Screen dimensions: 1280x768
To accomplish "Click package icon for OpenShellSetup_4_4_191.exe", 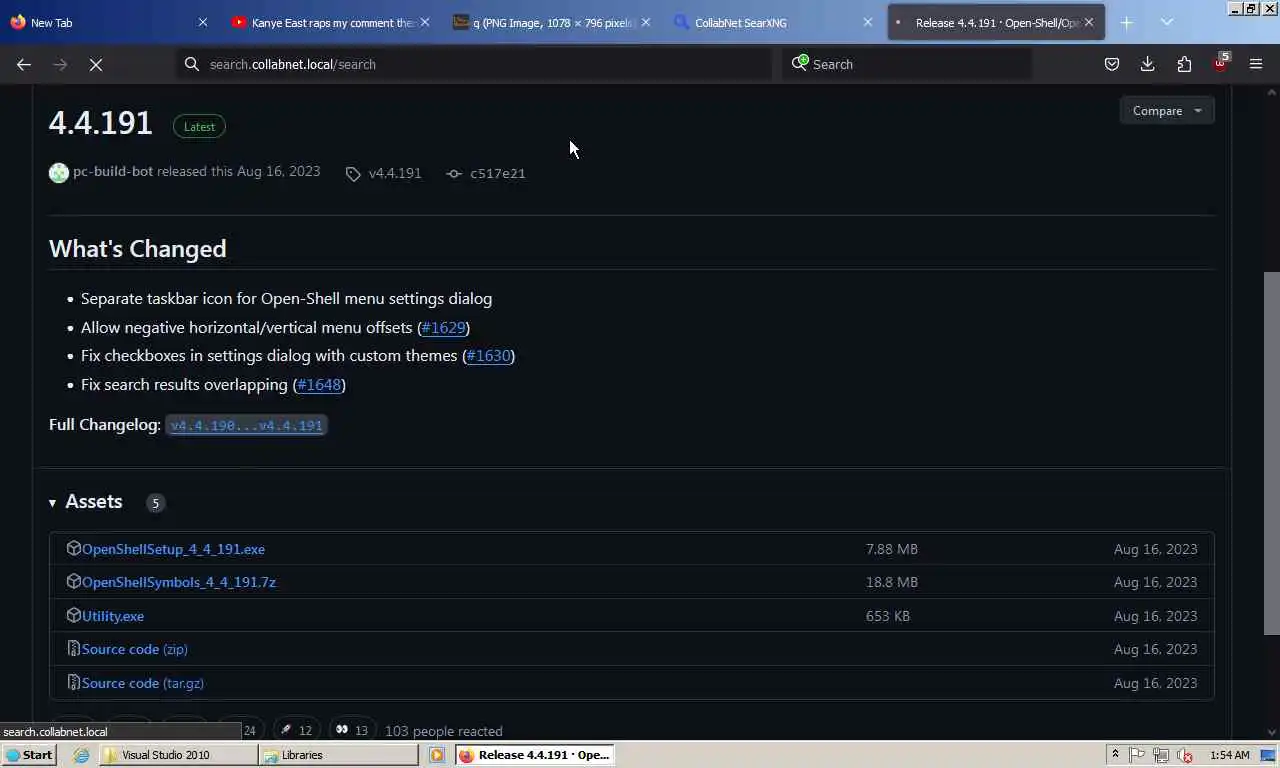I will click(x=73, y=548).
